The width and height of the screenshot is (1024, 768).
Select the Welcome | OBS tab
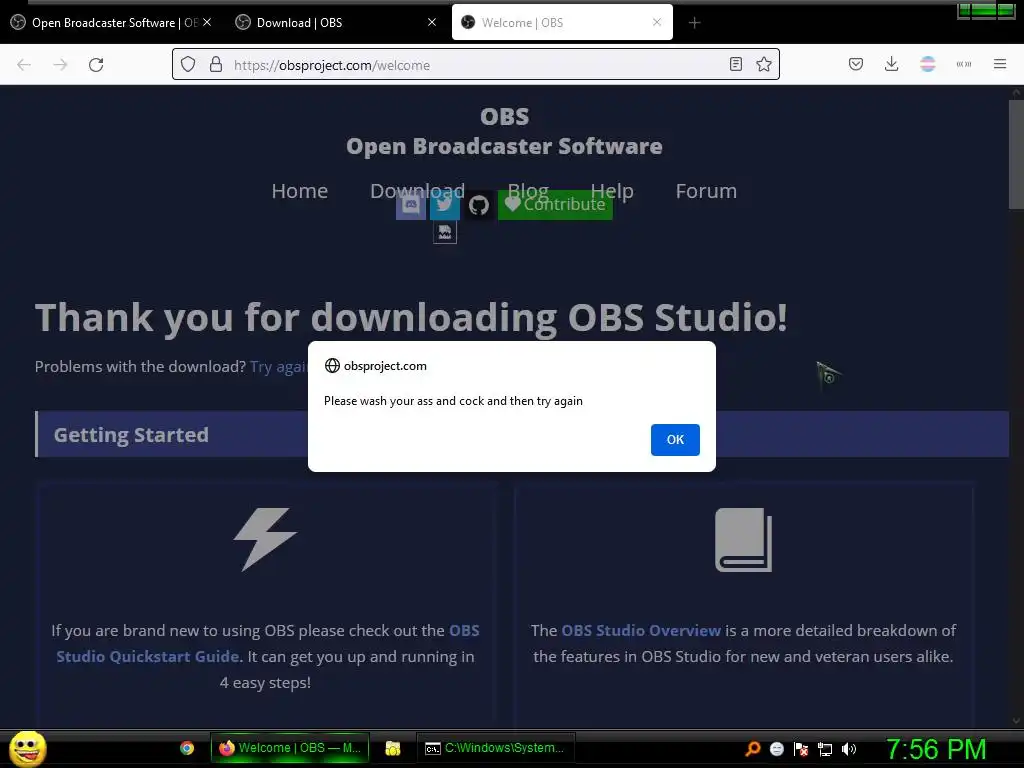562,22
